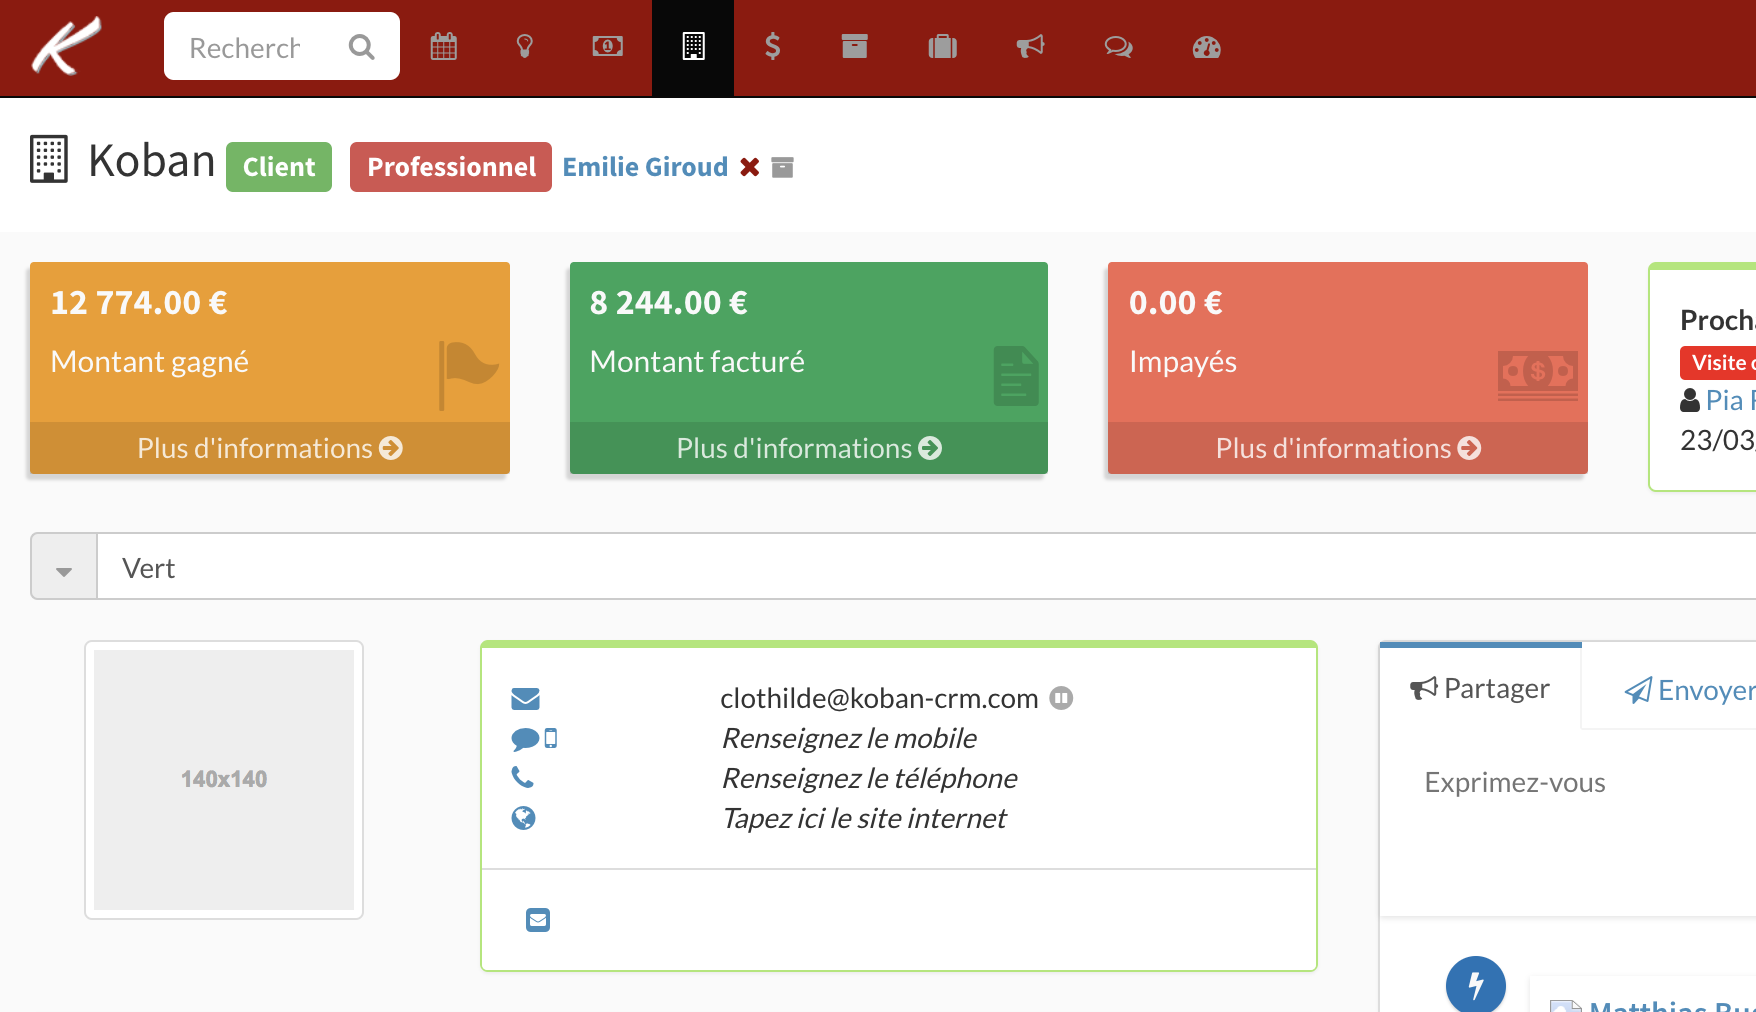
Task: Click the 0.00 € amount
Action: pyautogui.click(x=1176, y=303)
